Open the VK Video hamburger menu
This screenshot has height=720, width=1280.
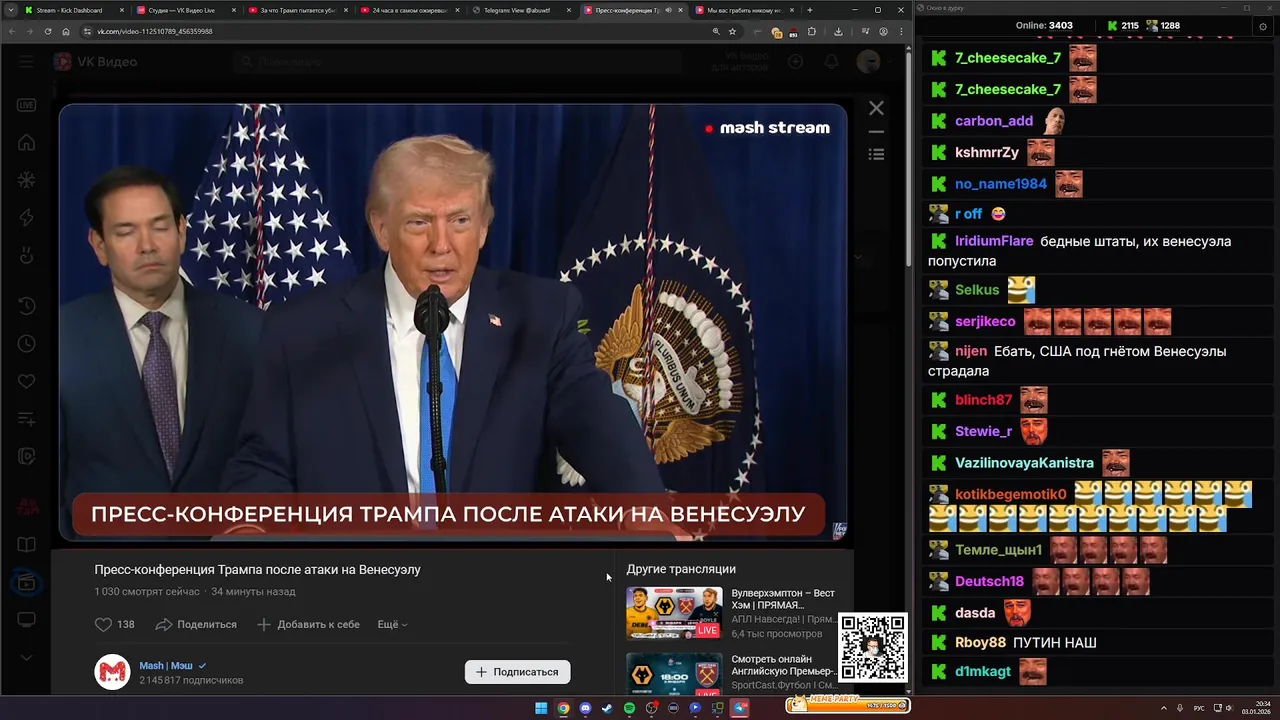[27, 62]
